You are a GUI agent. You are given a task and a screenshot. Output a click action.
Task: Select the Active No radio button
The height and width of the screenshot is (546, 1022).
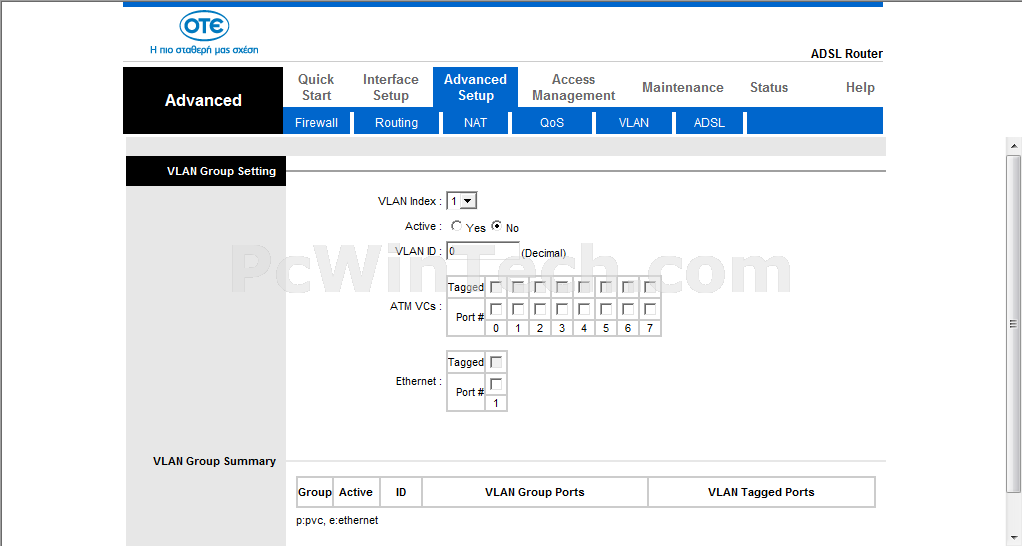(497, 225)
